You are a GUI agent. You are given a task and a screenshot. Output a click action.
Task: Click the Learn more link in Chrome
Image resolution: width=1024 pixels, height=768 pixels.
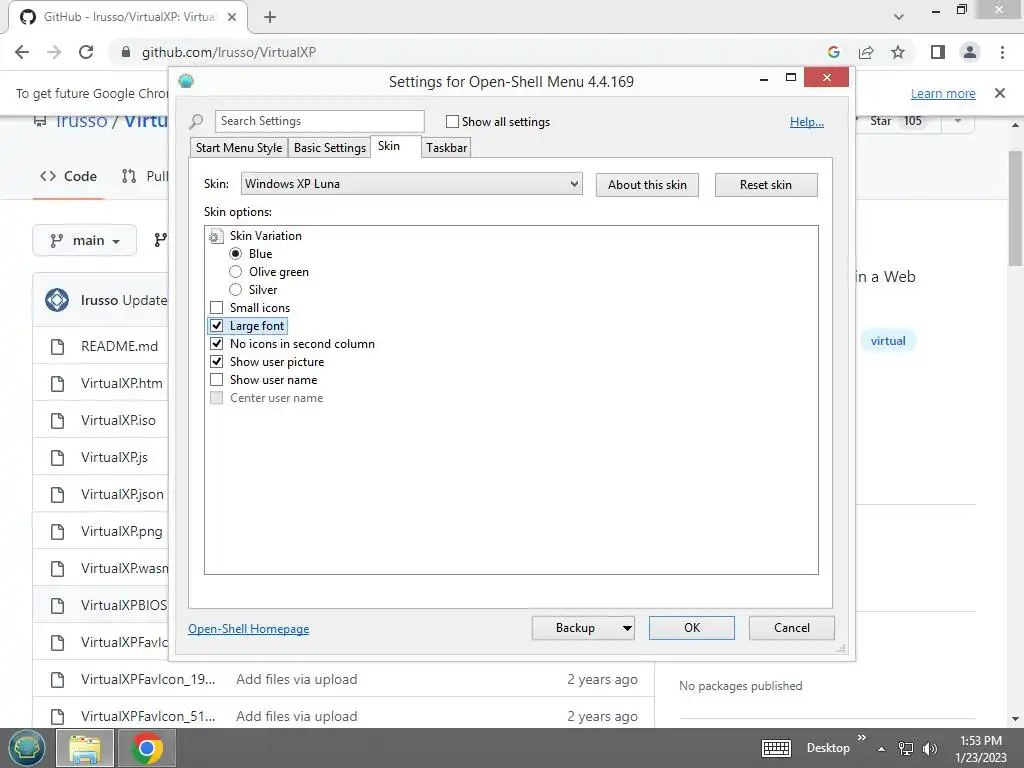click(x=943, y=93)
